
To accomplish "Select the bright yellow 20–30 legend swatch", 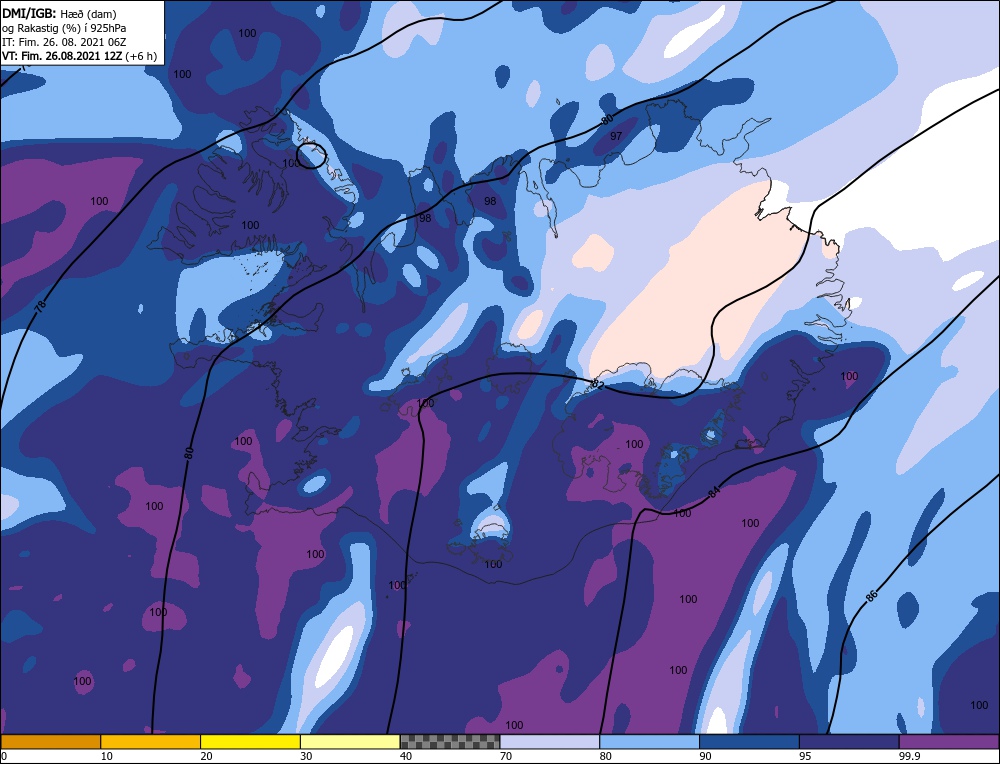I will coord(251,742).
